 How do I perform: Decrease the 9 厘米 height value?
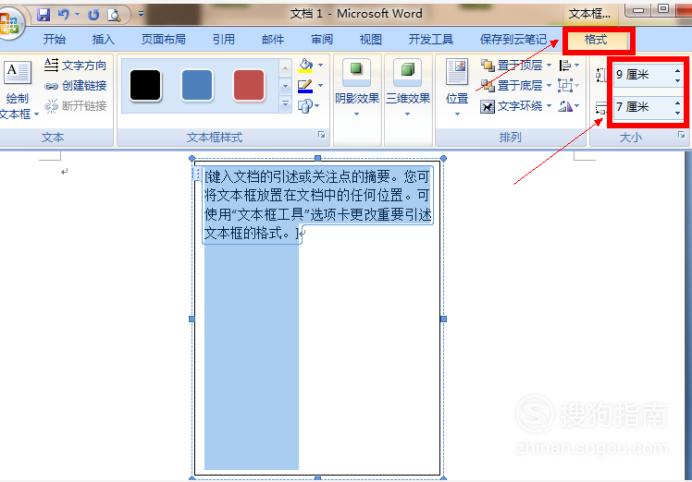click(677, 80)
